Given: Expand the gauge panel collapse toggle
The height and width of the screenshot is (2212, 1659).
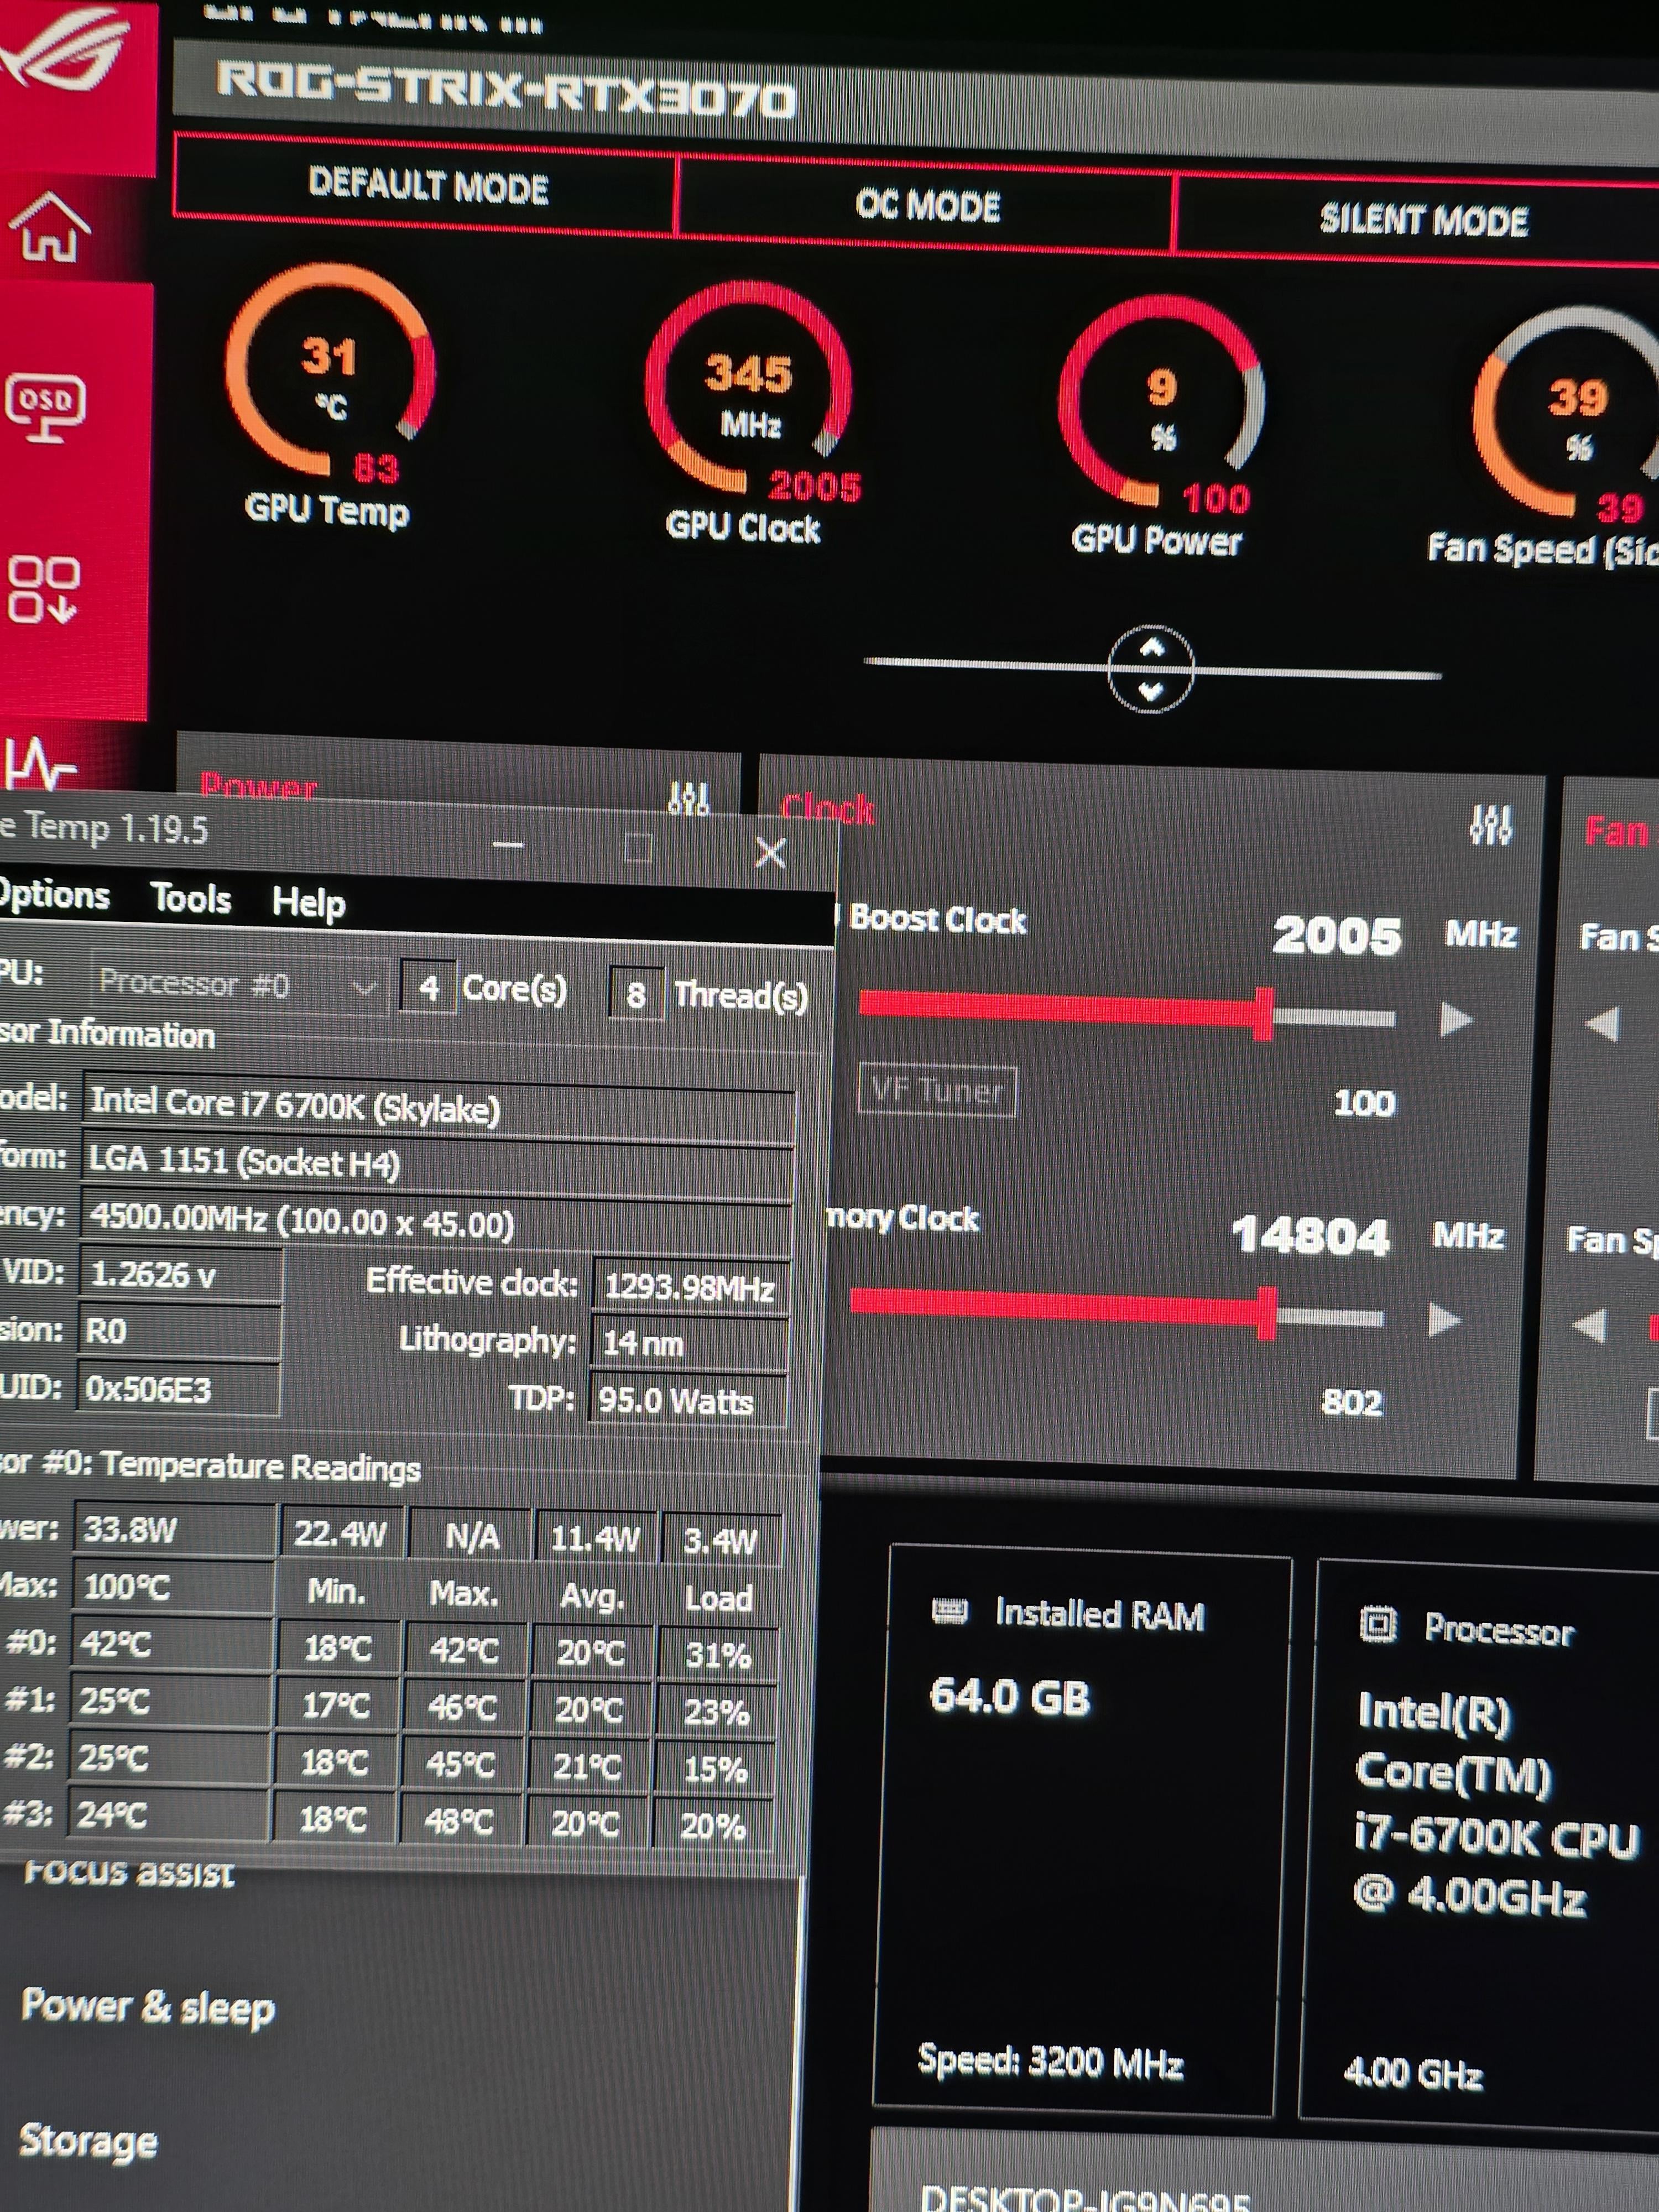Looking at the screenshot, I should click(x=1150, y=669).
